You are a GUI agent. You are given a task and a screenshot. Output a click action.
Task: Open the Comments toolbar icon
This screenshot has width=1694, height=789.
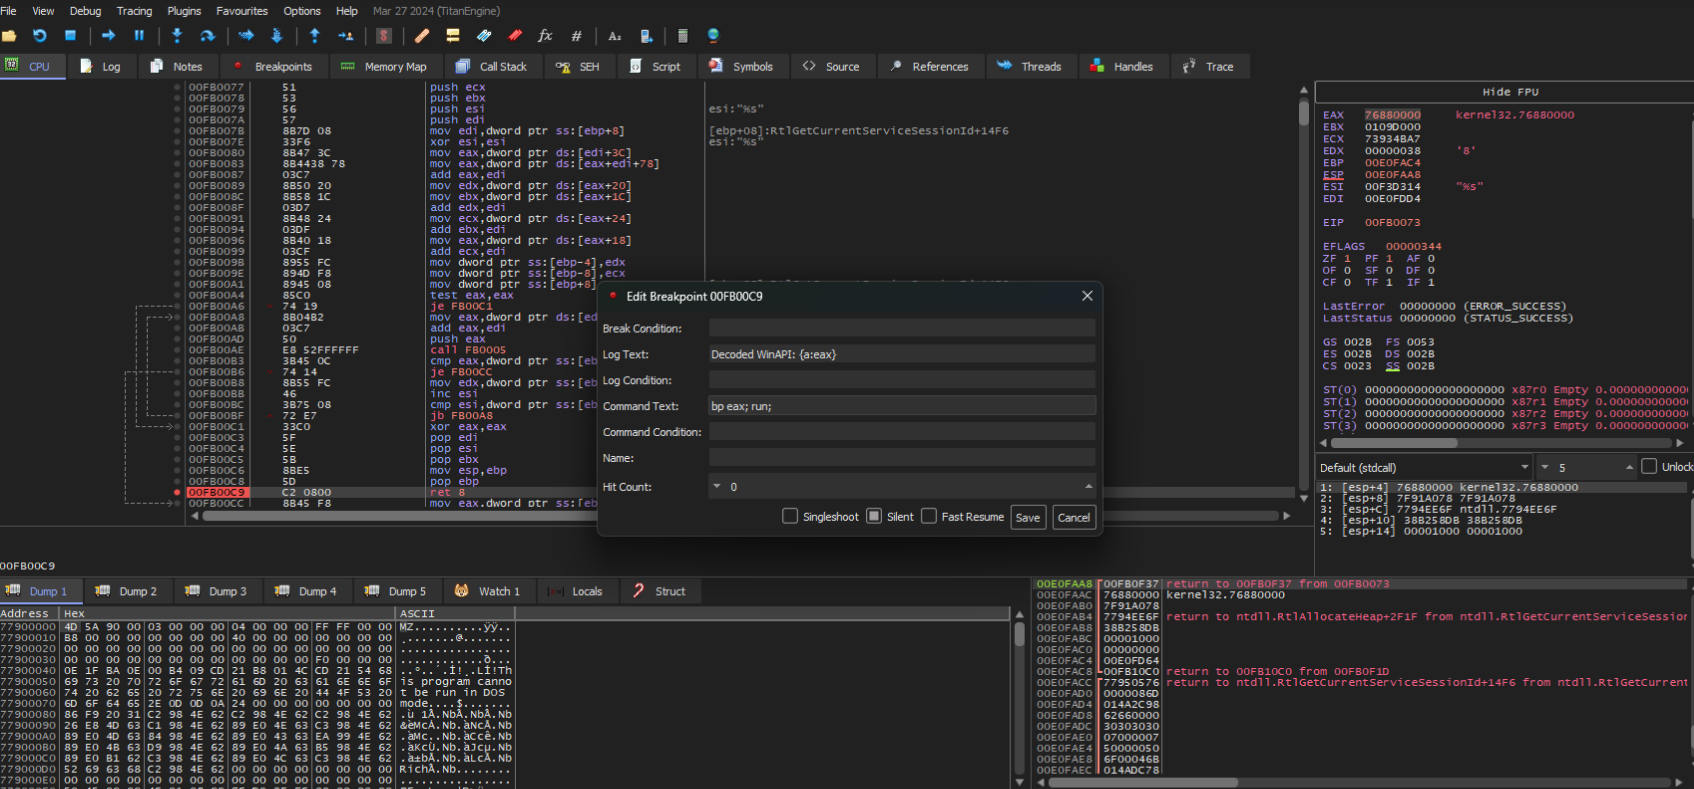click(453, 36)
